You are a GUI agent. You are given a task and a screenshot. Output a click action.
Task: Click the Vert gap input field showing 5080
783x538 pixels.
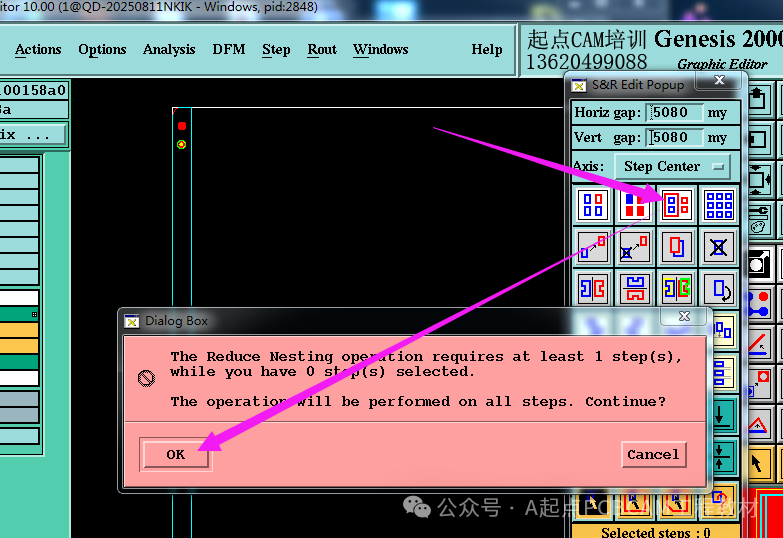click(674, 137)
